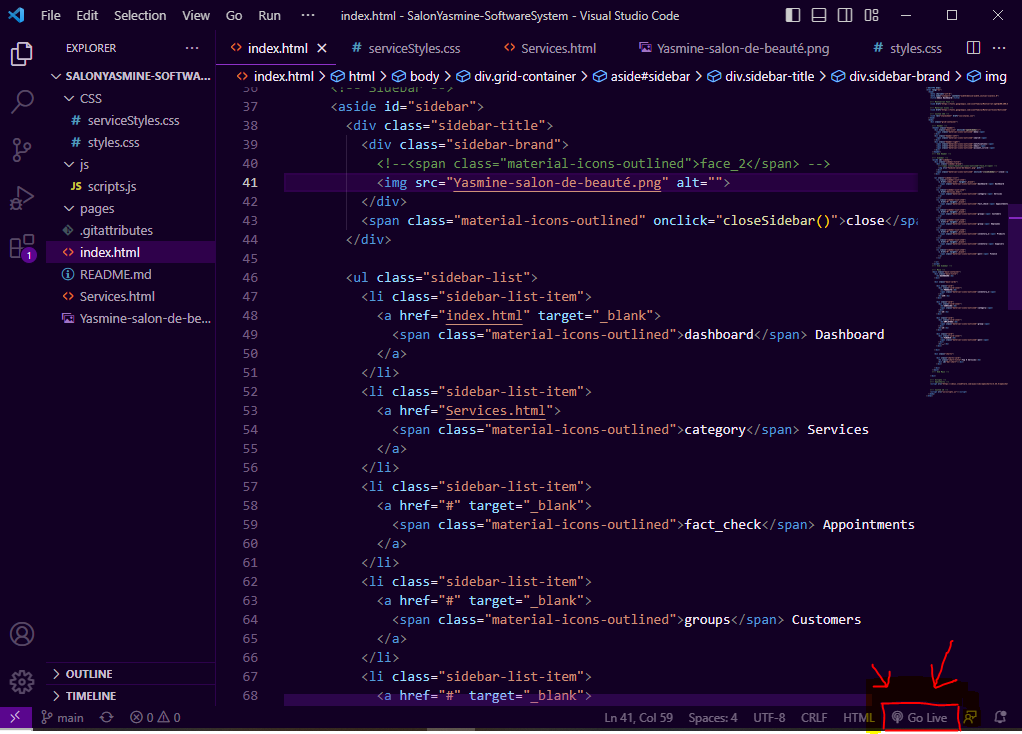The image size is (1022, 734).
Task: Open the Edit menu
Action: click(87, 15)
